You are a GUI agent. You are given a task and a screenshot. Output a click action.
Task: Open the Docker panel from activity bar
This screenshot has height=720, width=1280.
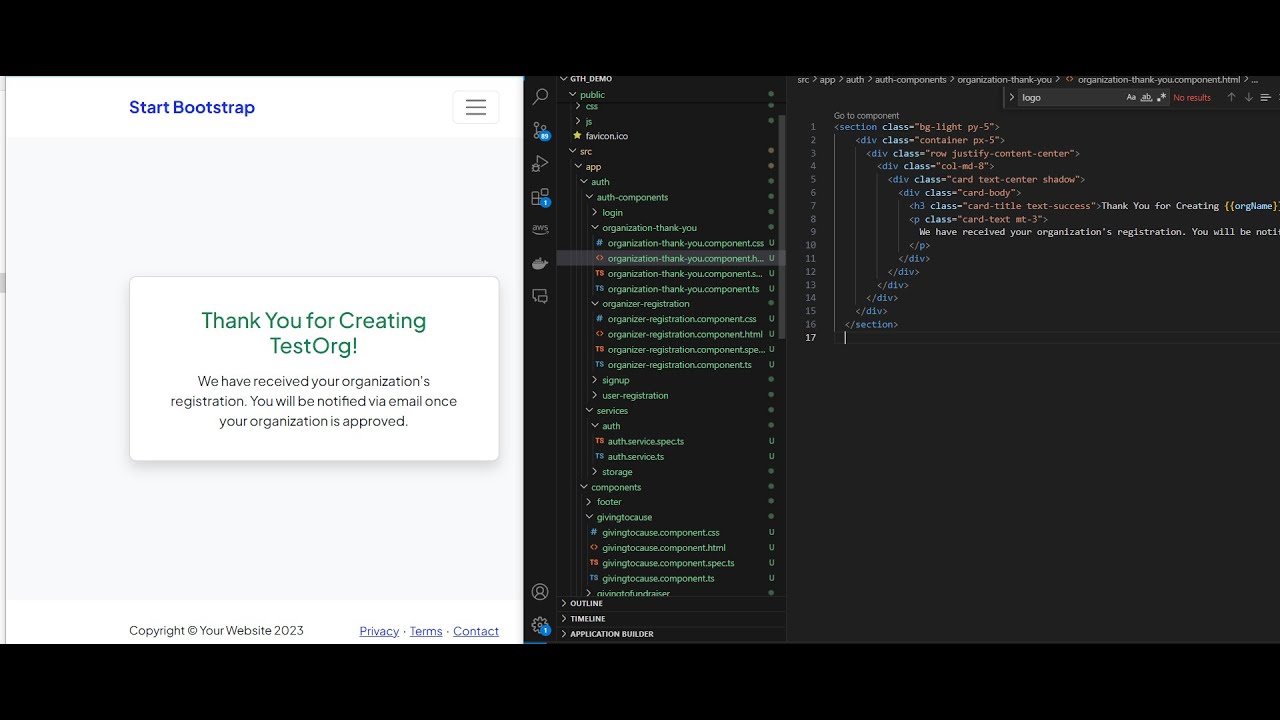[x=540, y=264]
